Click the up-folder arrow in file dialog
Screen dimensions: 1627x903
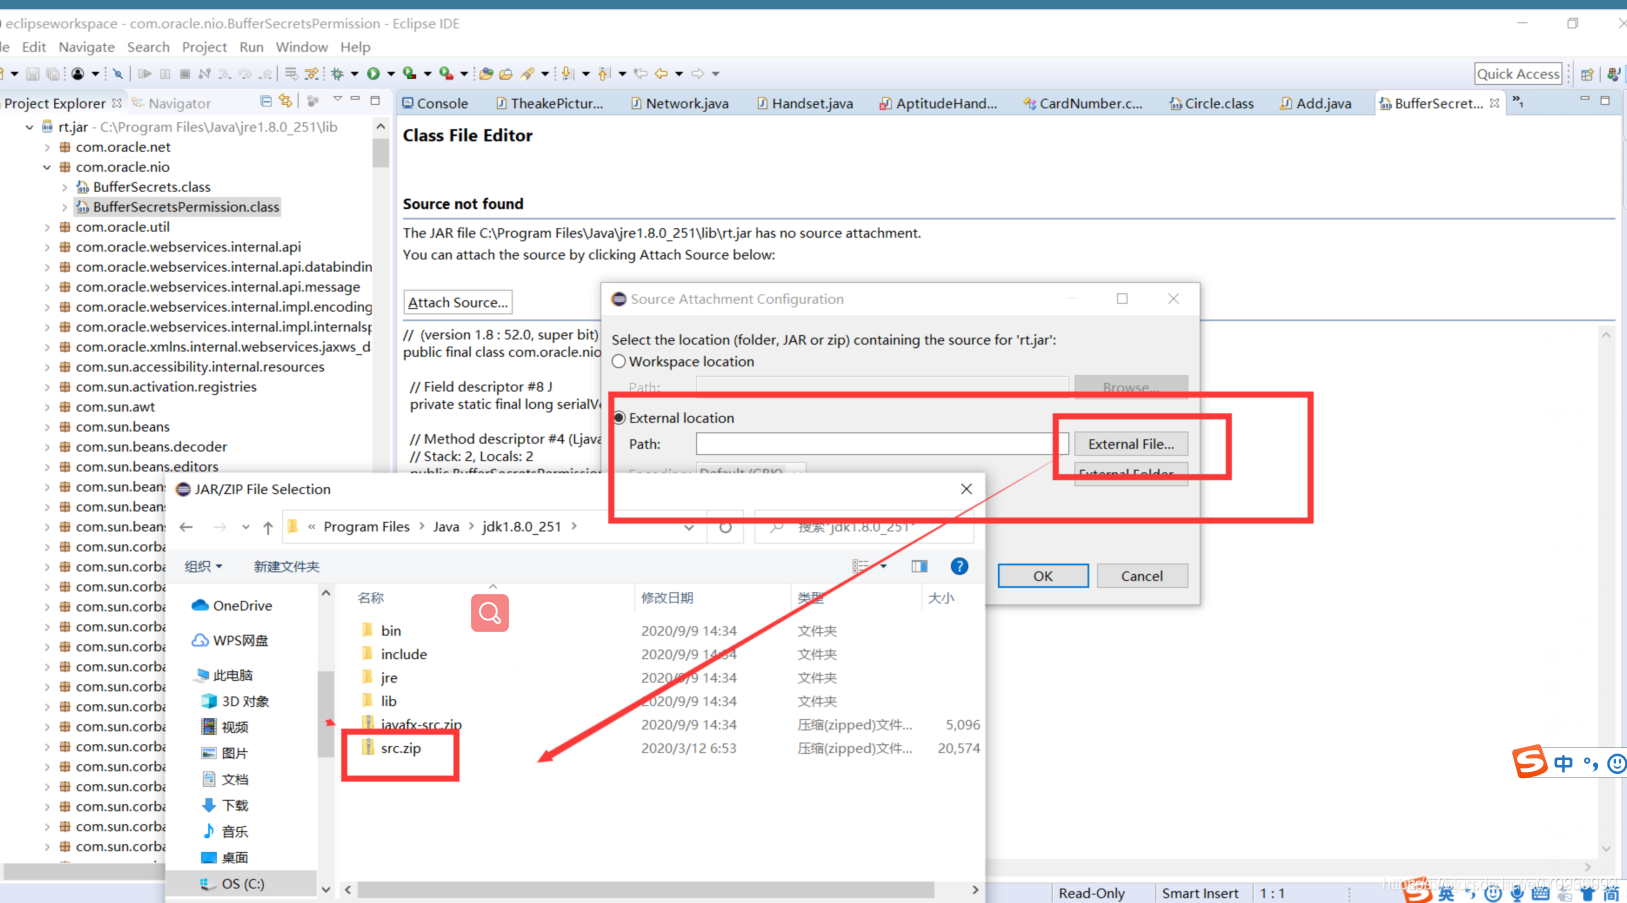click(x=268, y=527)
